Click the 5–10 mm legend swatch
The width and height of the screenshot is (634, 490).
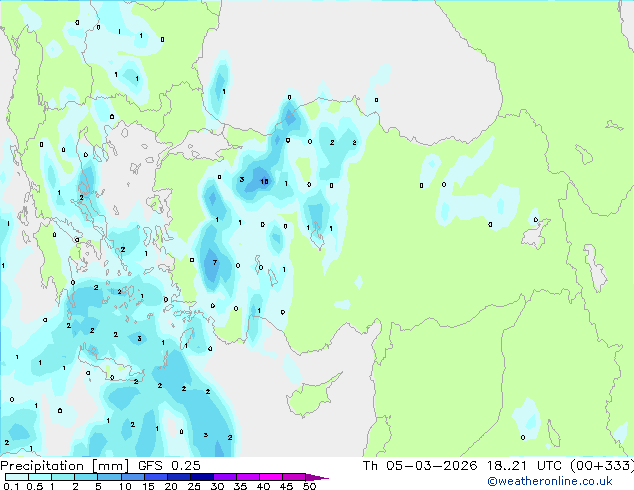109,477
